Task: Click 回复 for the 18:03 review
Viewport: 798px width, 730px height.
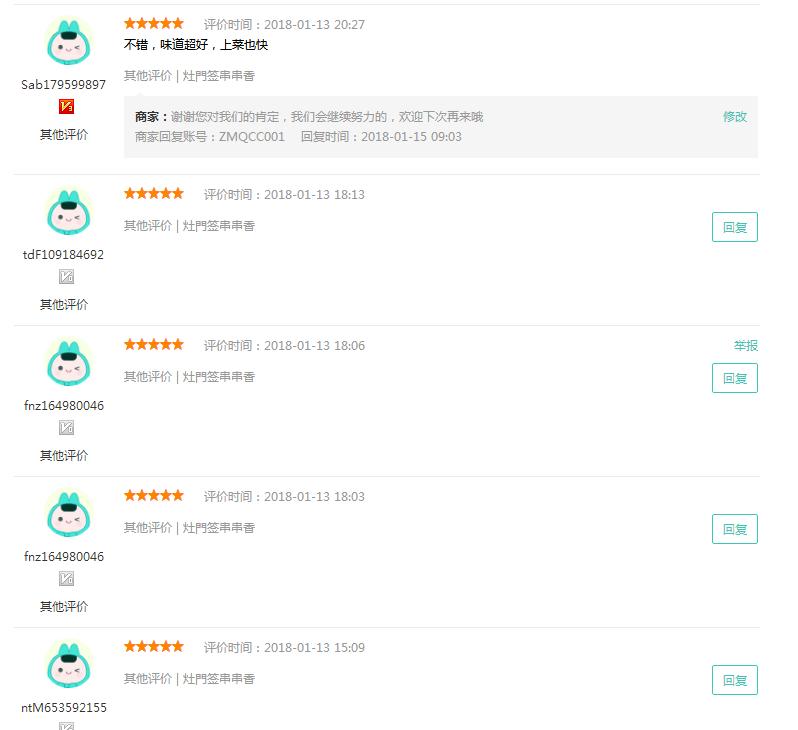Action: point(735,529)
